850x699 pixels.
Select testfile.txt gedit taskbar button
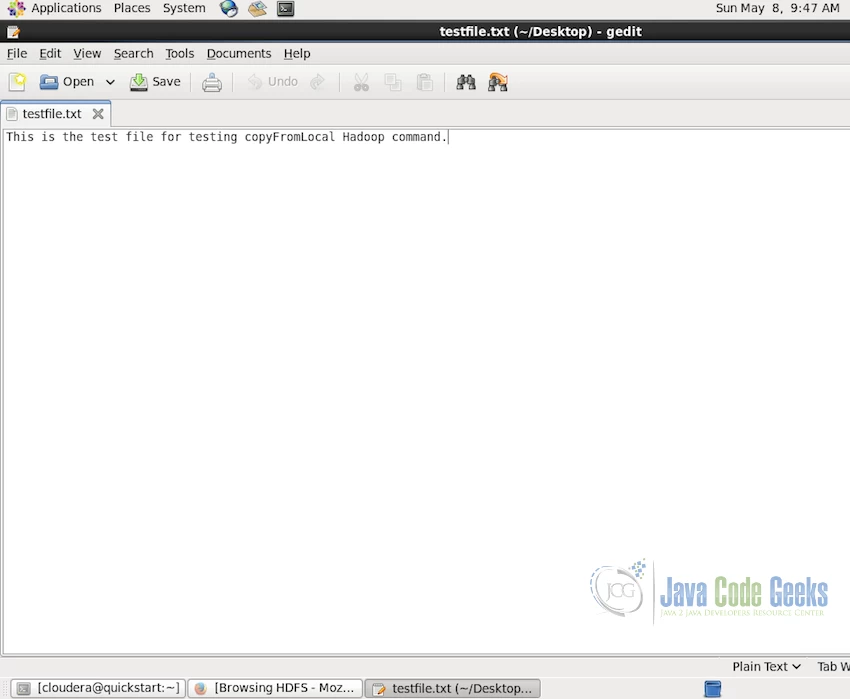click(453, 688)
